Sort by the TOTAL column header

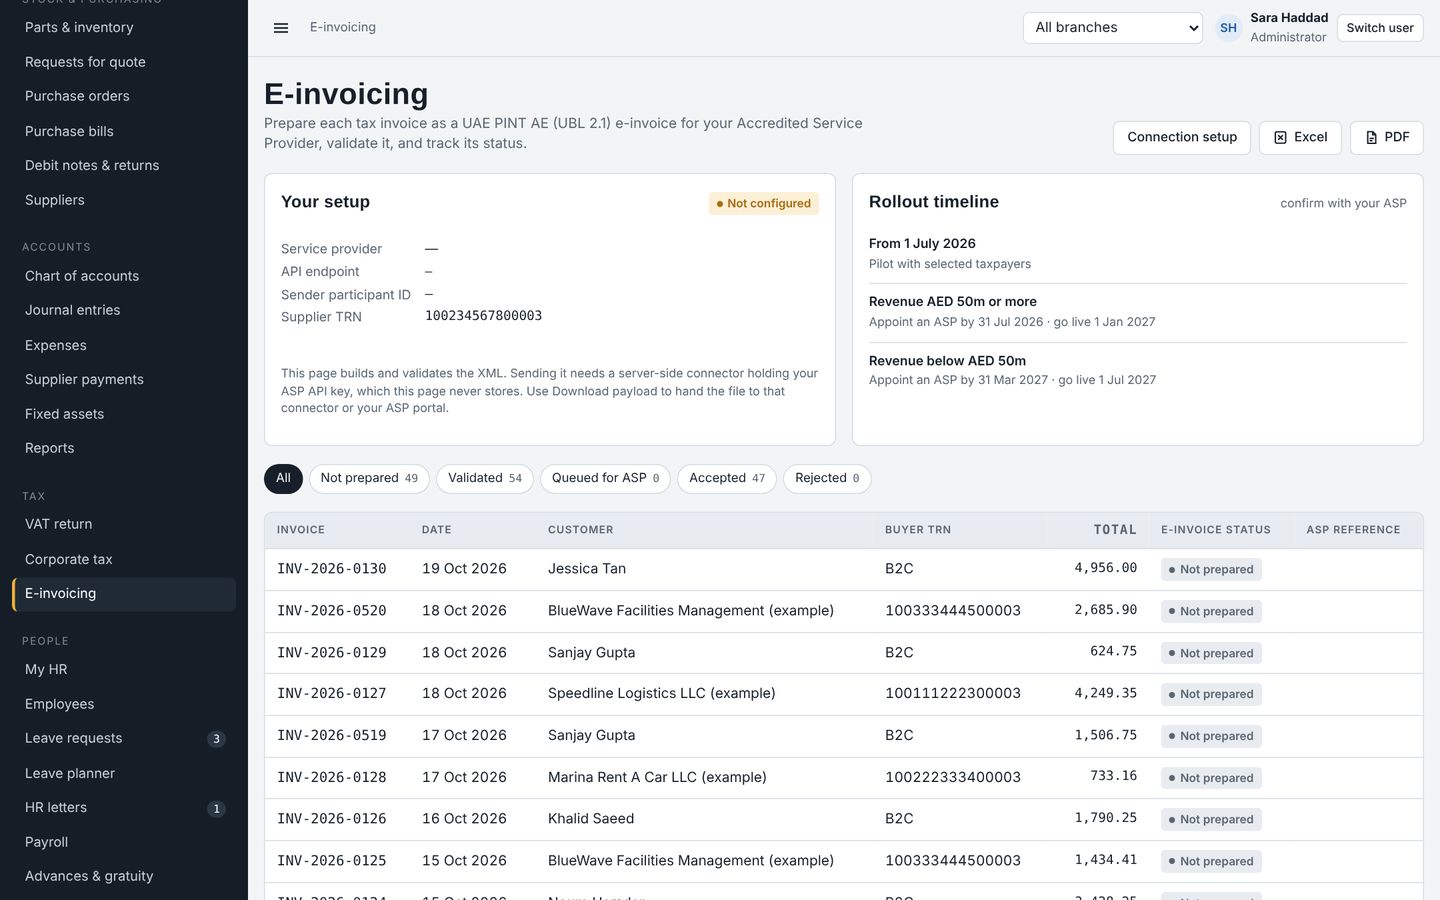tap(1115, 530)
